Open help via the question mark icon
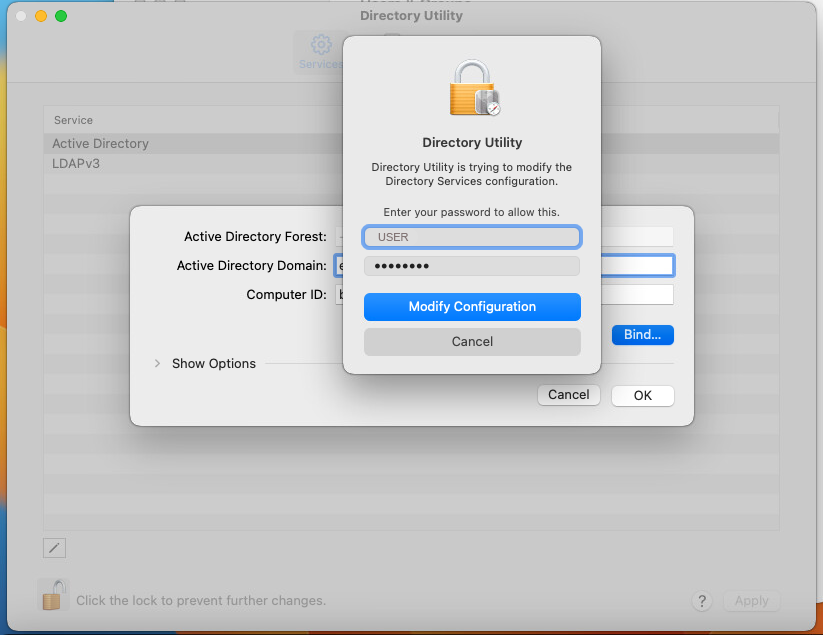 pos(702,601)
